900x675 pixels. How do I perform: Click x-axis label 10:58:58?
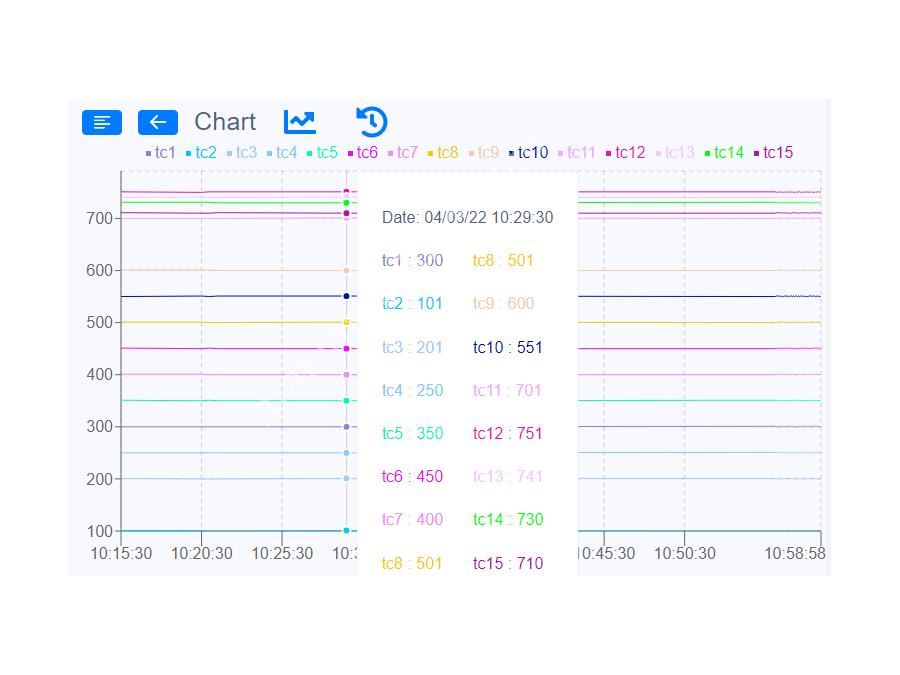click(795, 553)
